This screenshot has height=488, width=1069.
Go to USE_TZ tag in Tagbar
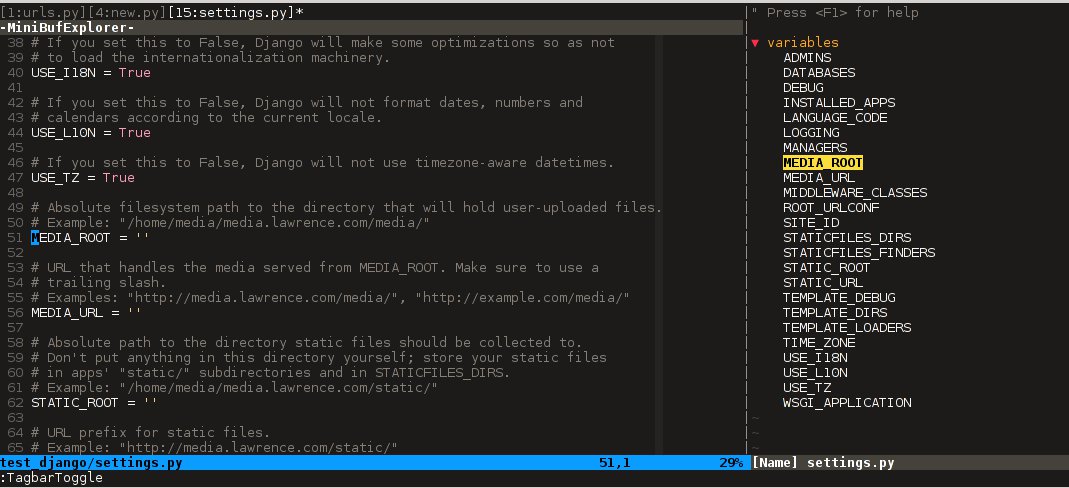pyautogui.click(x=807, y=388)
